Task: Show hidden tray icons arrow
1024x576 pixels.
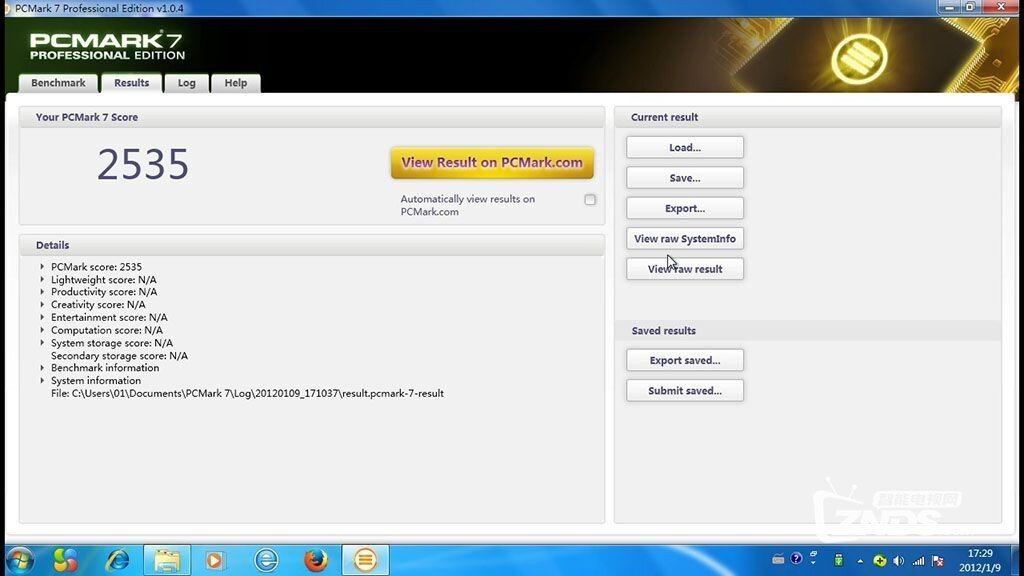Action: pos(860,560)
